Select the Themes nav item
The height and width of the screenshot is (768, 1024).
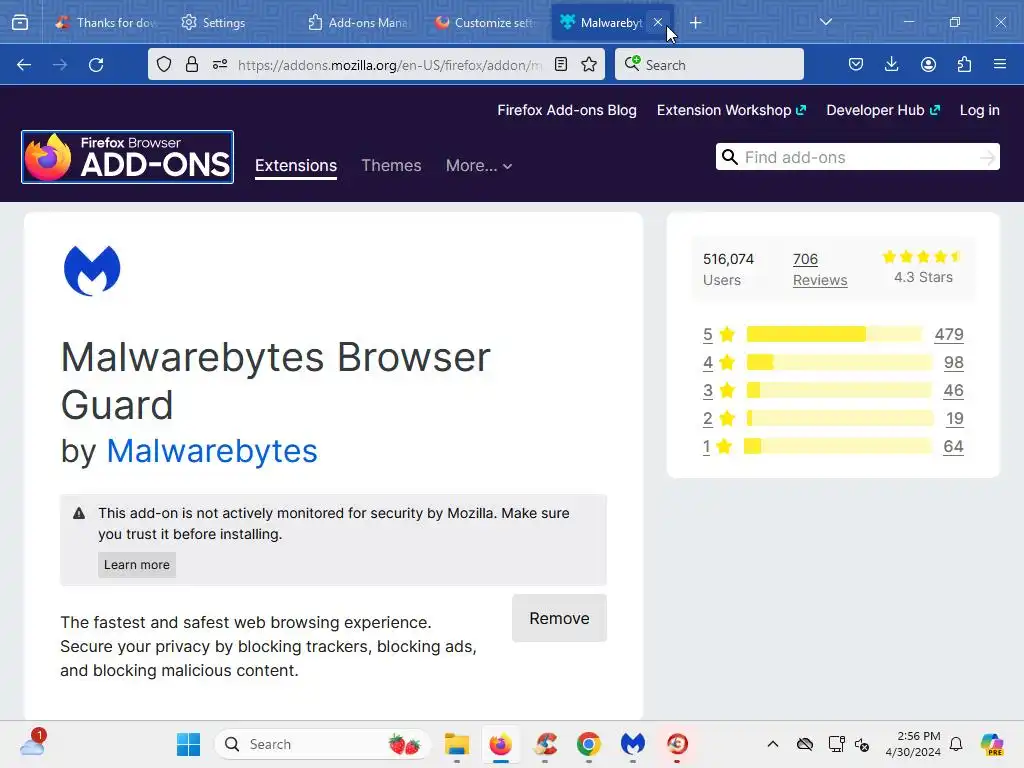pos(391,166)
